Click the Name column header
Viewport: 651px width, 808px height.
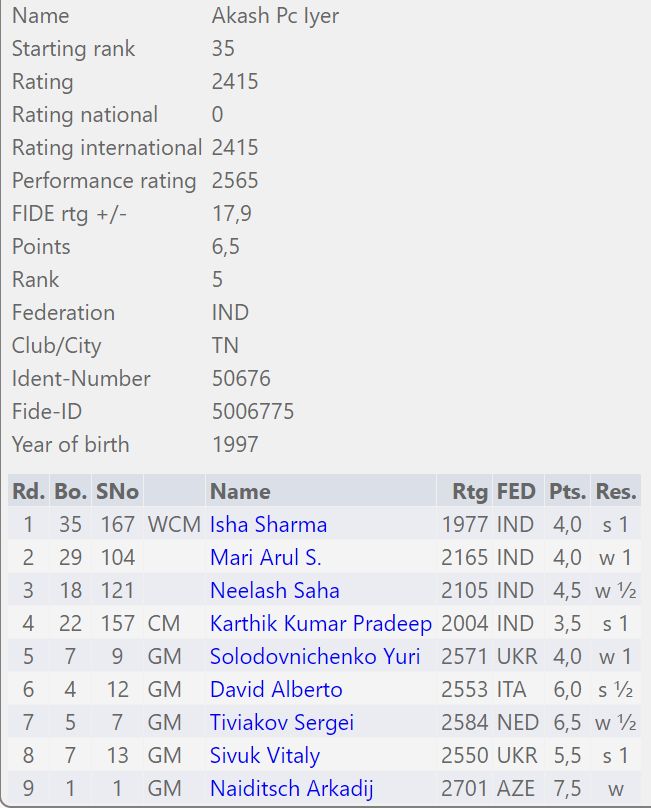[x=240, y=492]
